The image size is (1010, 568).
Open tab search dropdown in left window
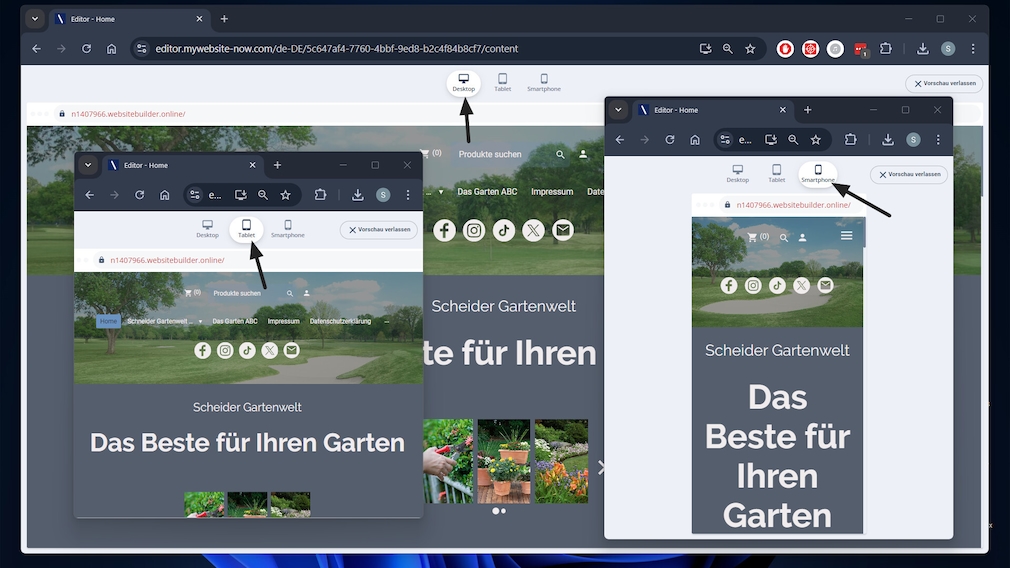click(x=88, y=165)
